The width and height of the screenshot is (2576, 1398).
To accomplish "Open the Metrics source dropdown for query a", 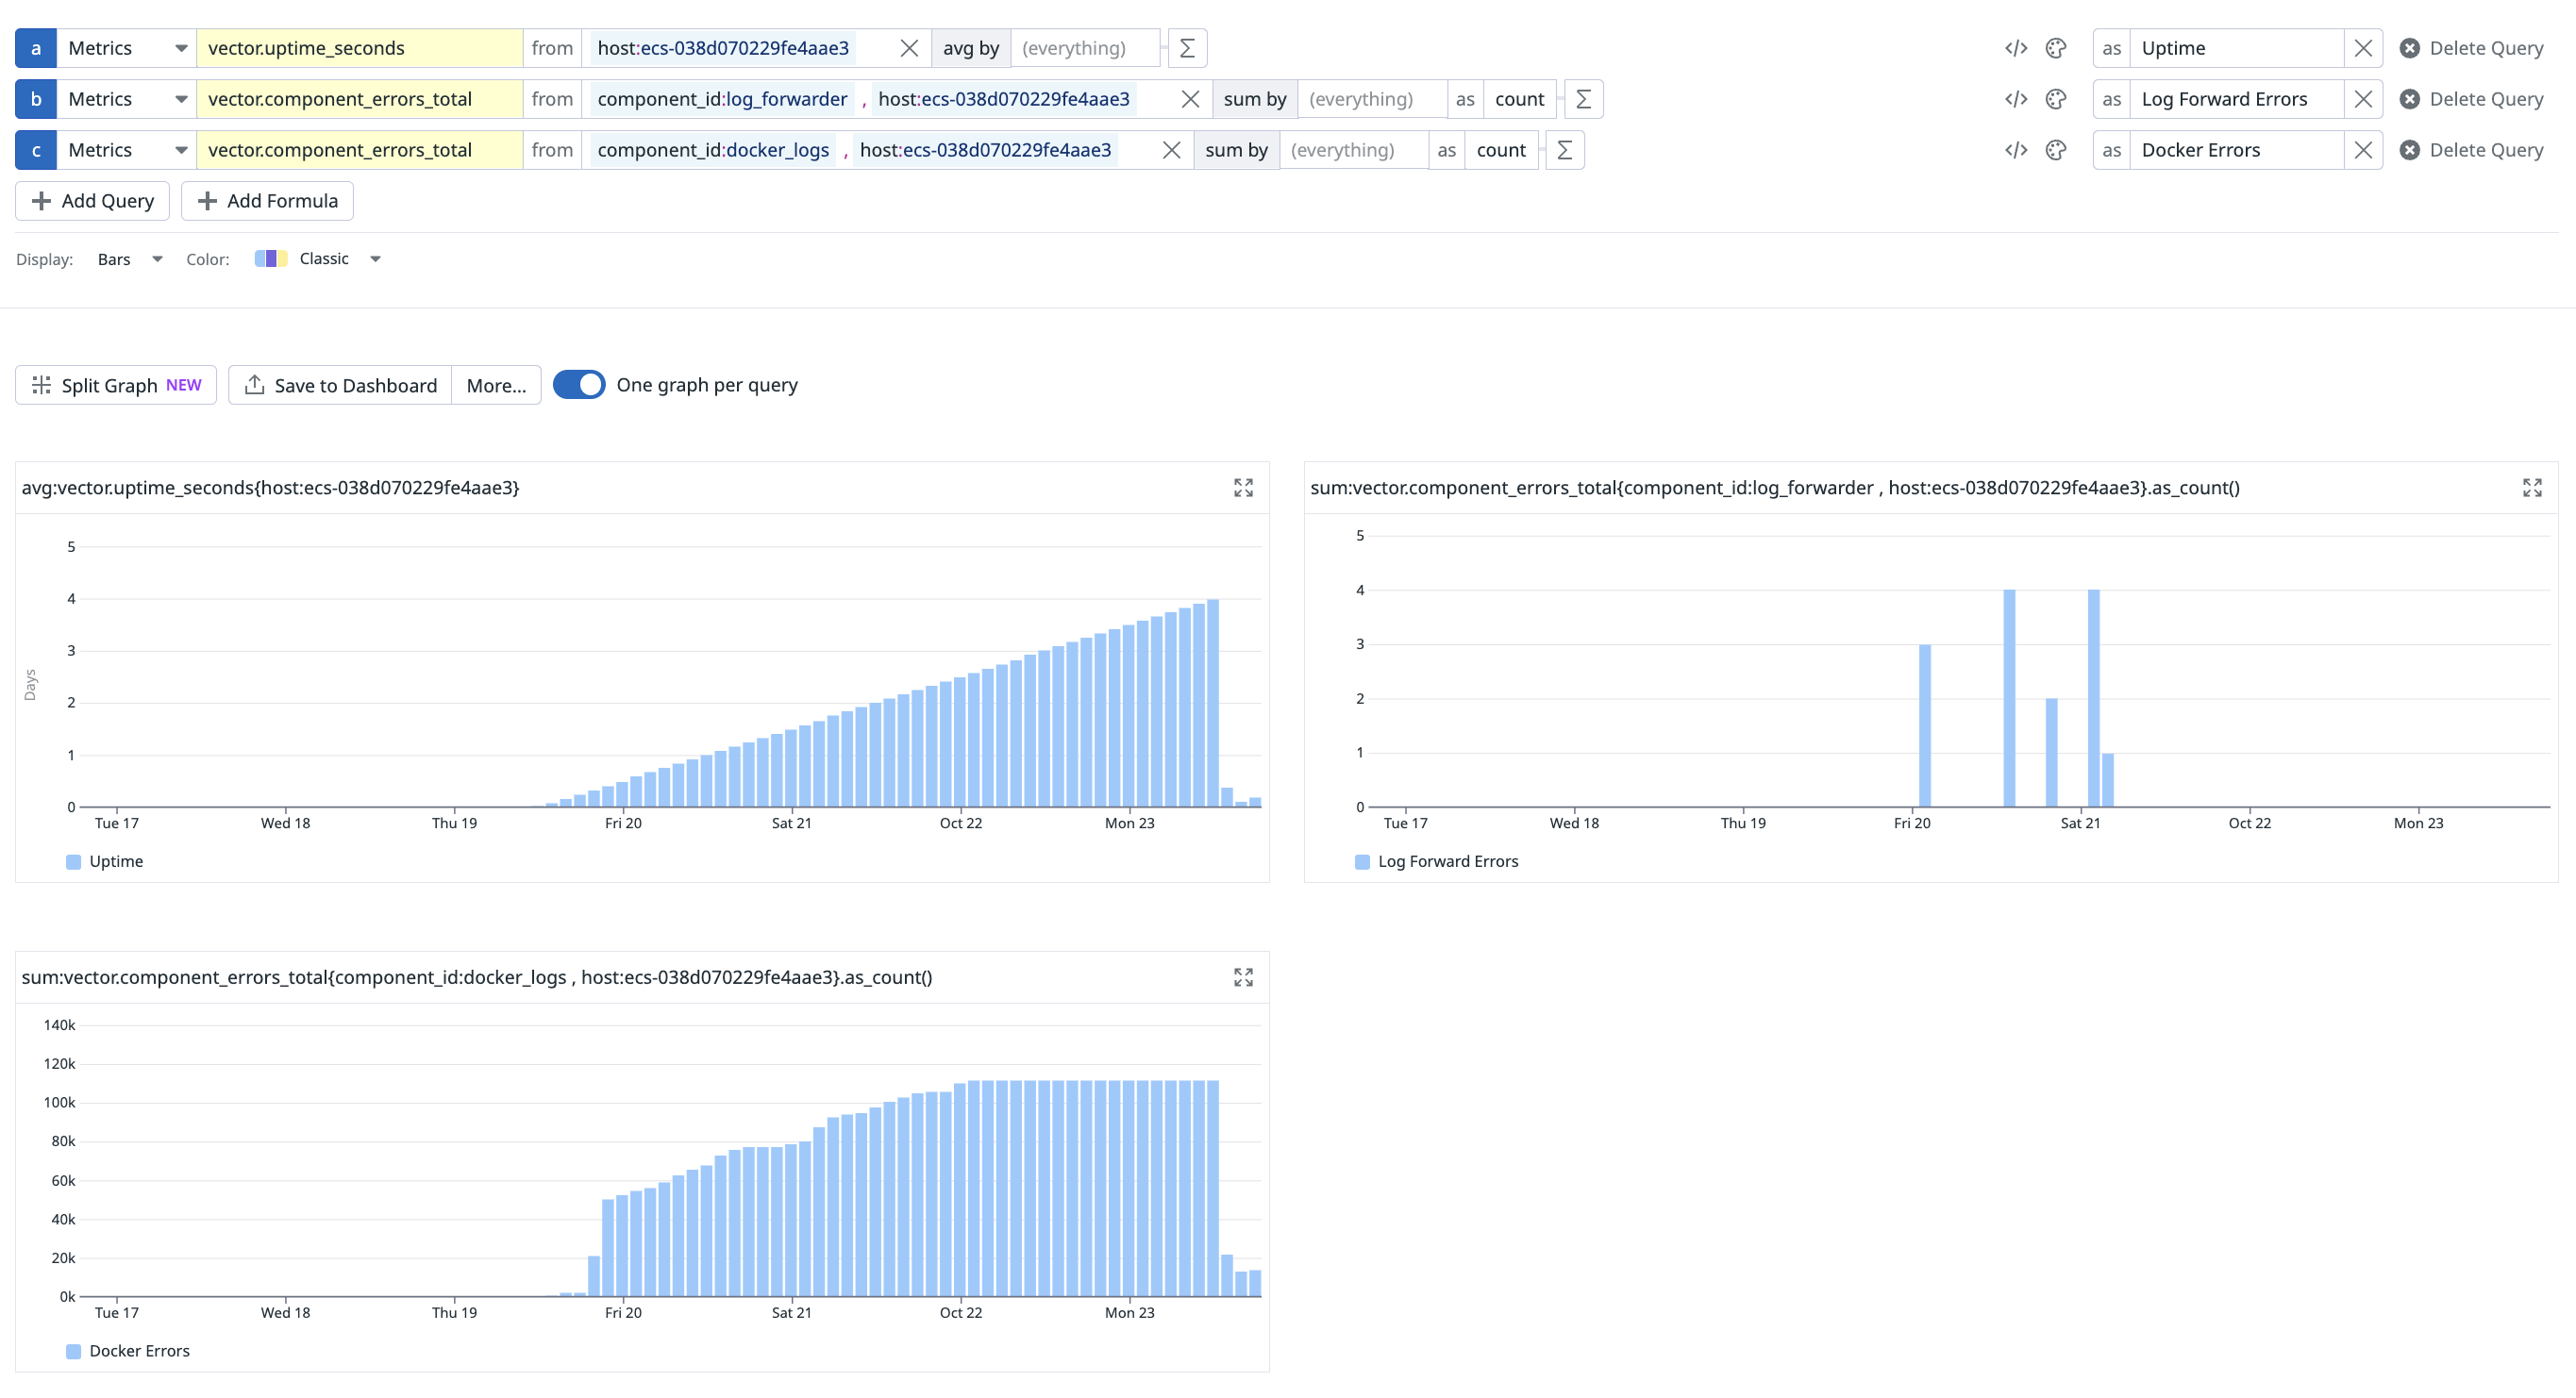I will click(126, 47).
